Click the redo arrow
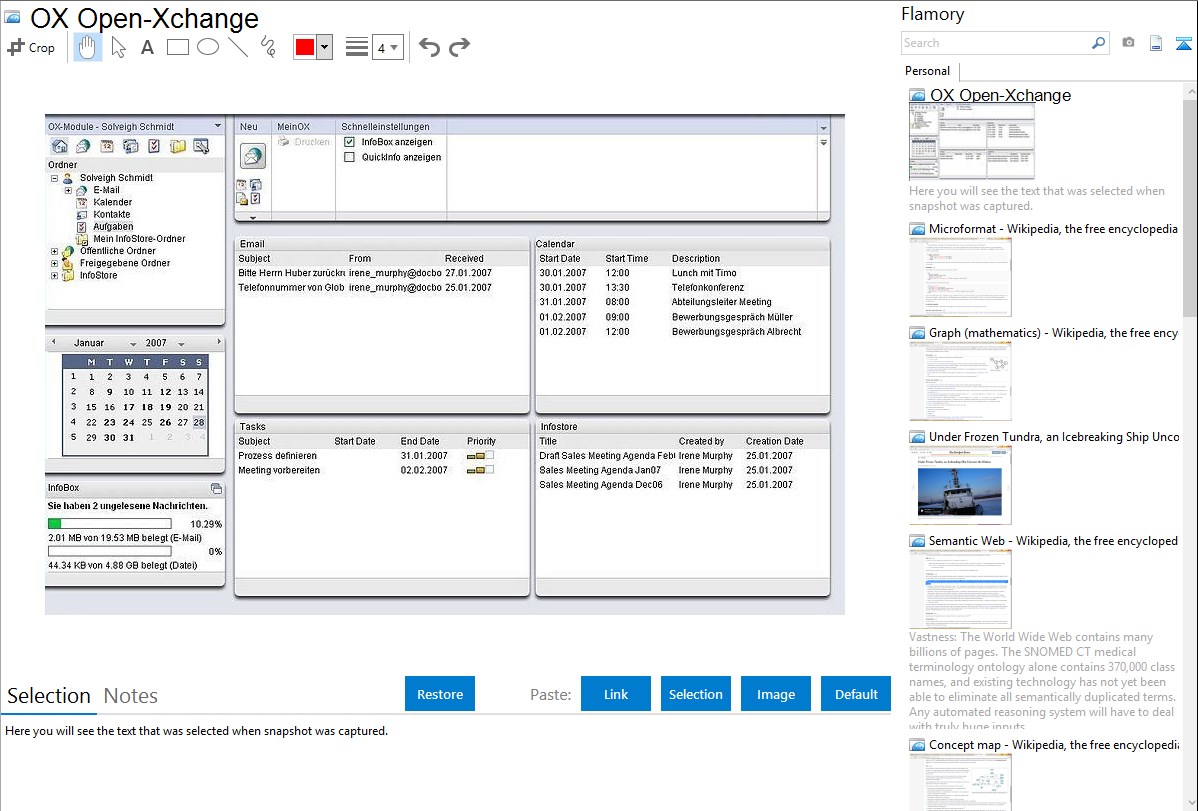Viewport: 1198px width, 811px height. coord(459,47)
